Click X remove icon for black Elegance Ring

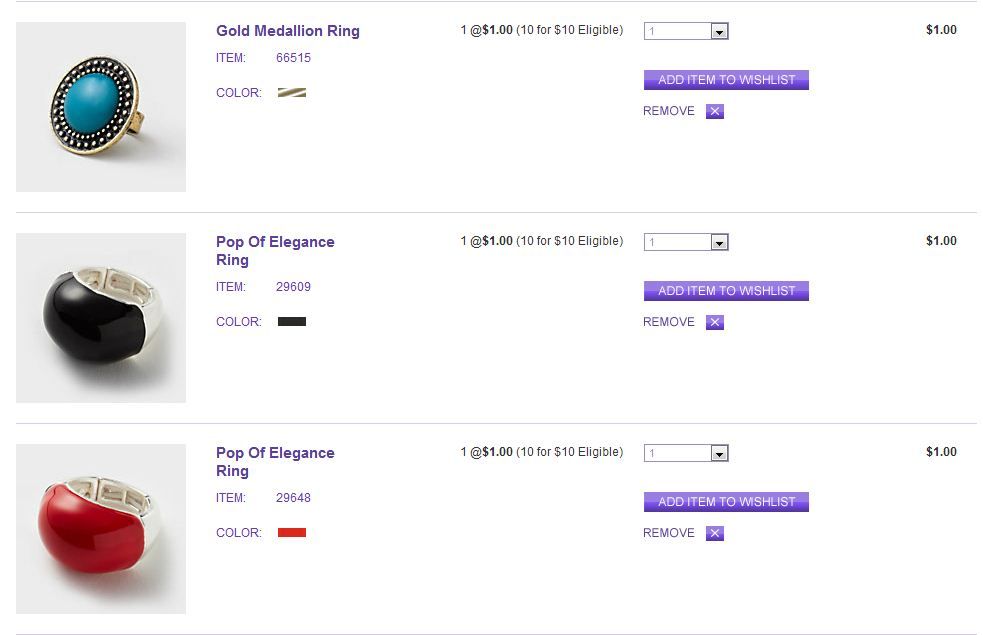(714, 323)
